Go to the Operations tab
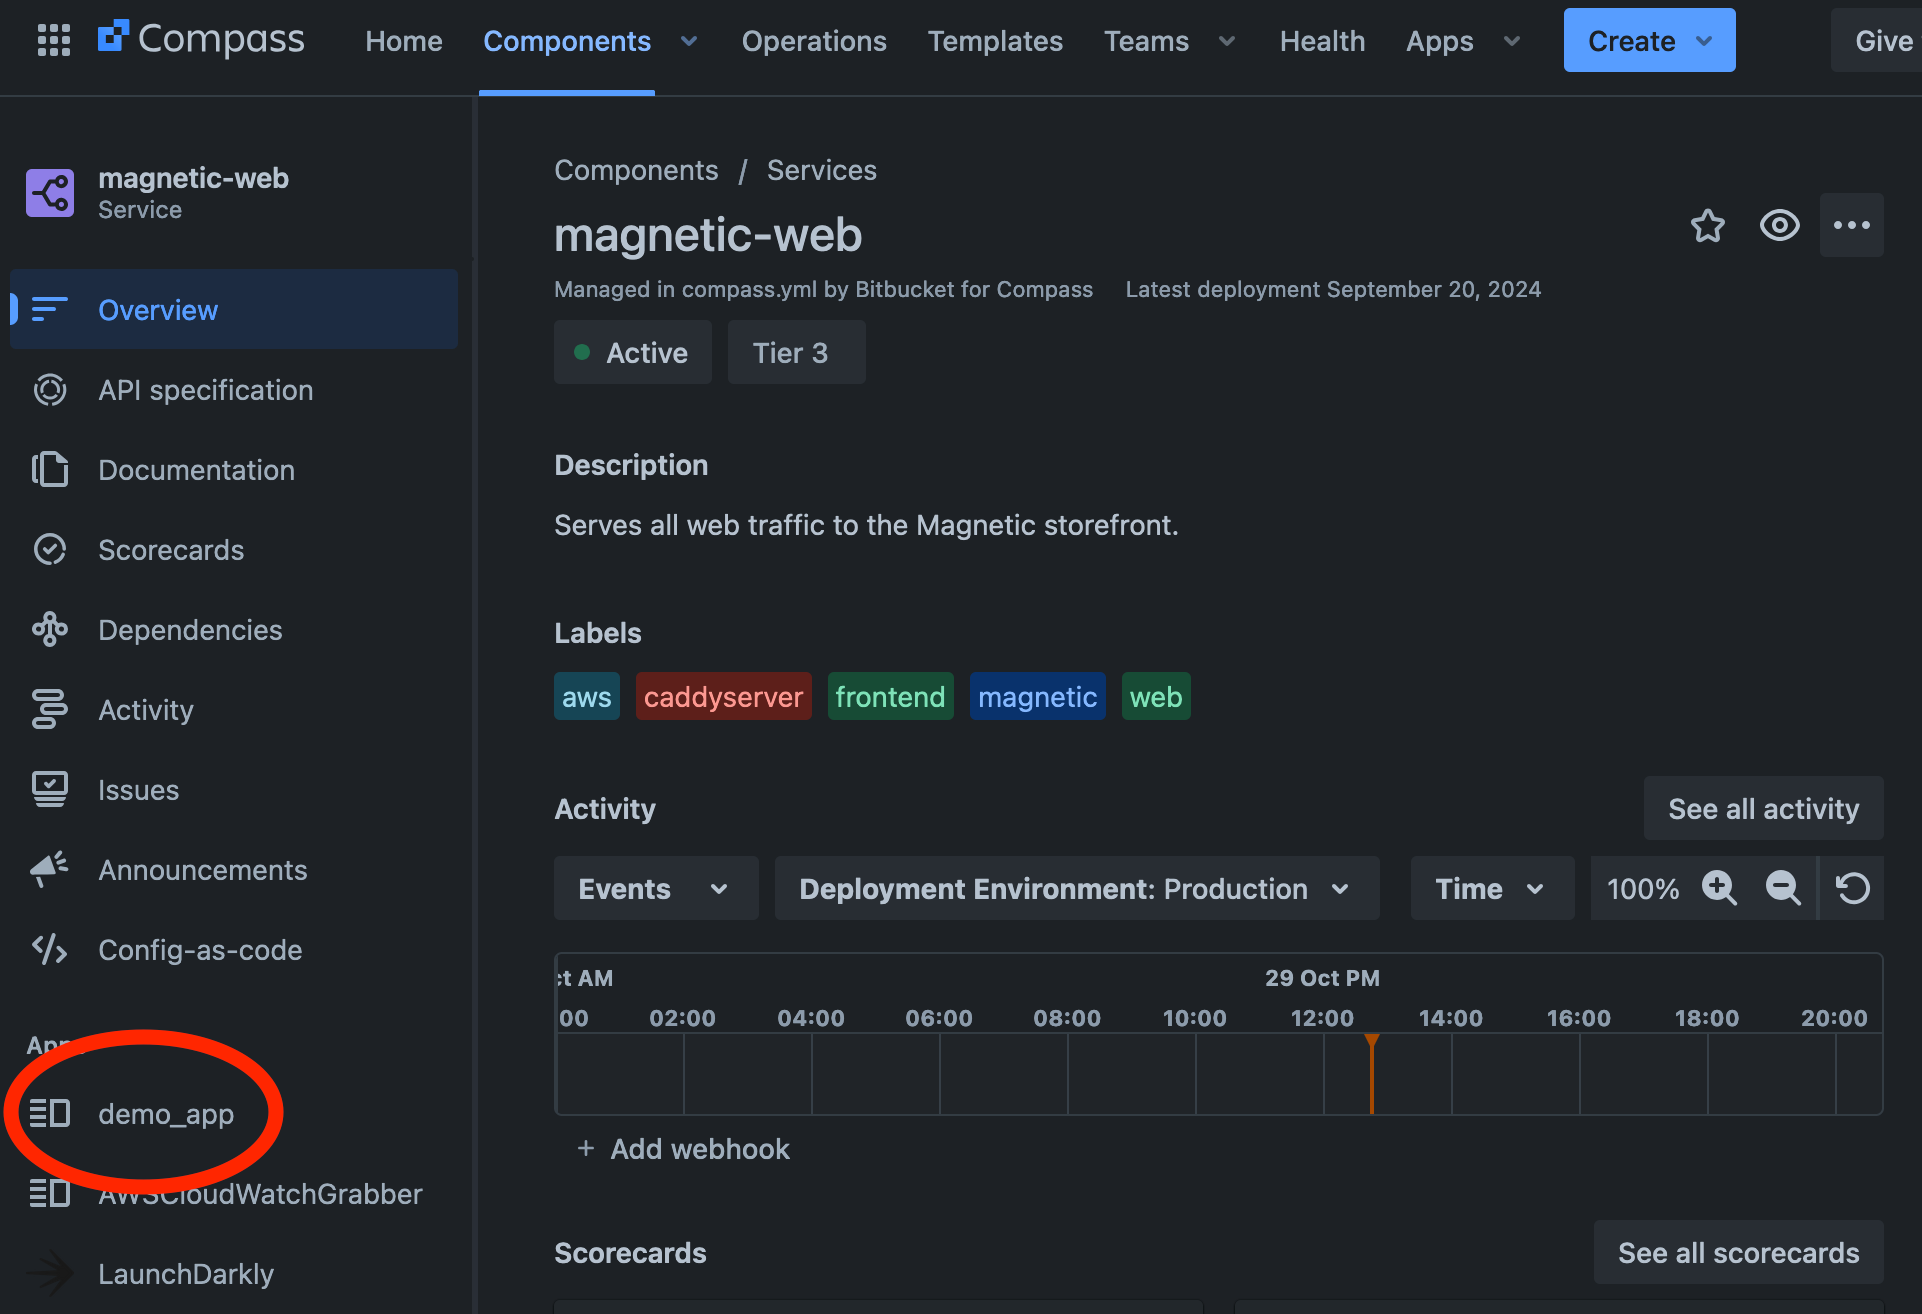 click(x=814, y=41)
